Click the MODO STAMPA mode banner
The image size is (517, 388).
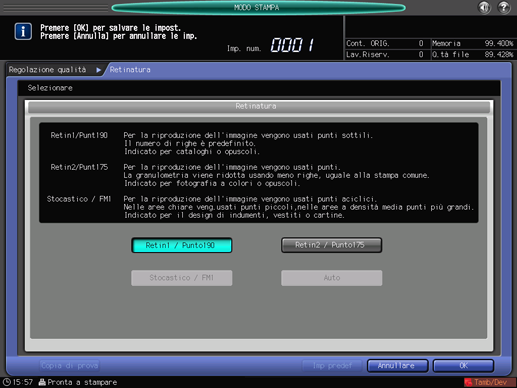point(258,8)
